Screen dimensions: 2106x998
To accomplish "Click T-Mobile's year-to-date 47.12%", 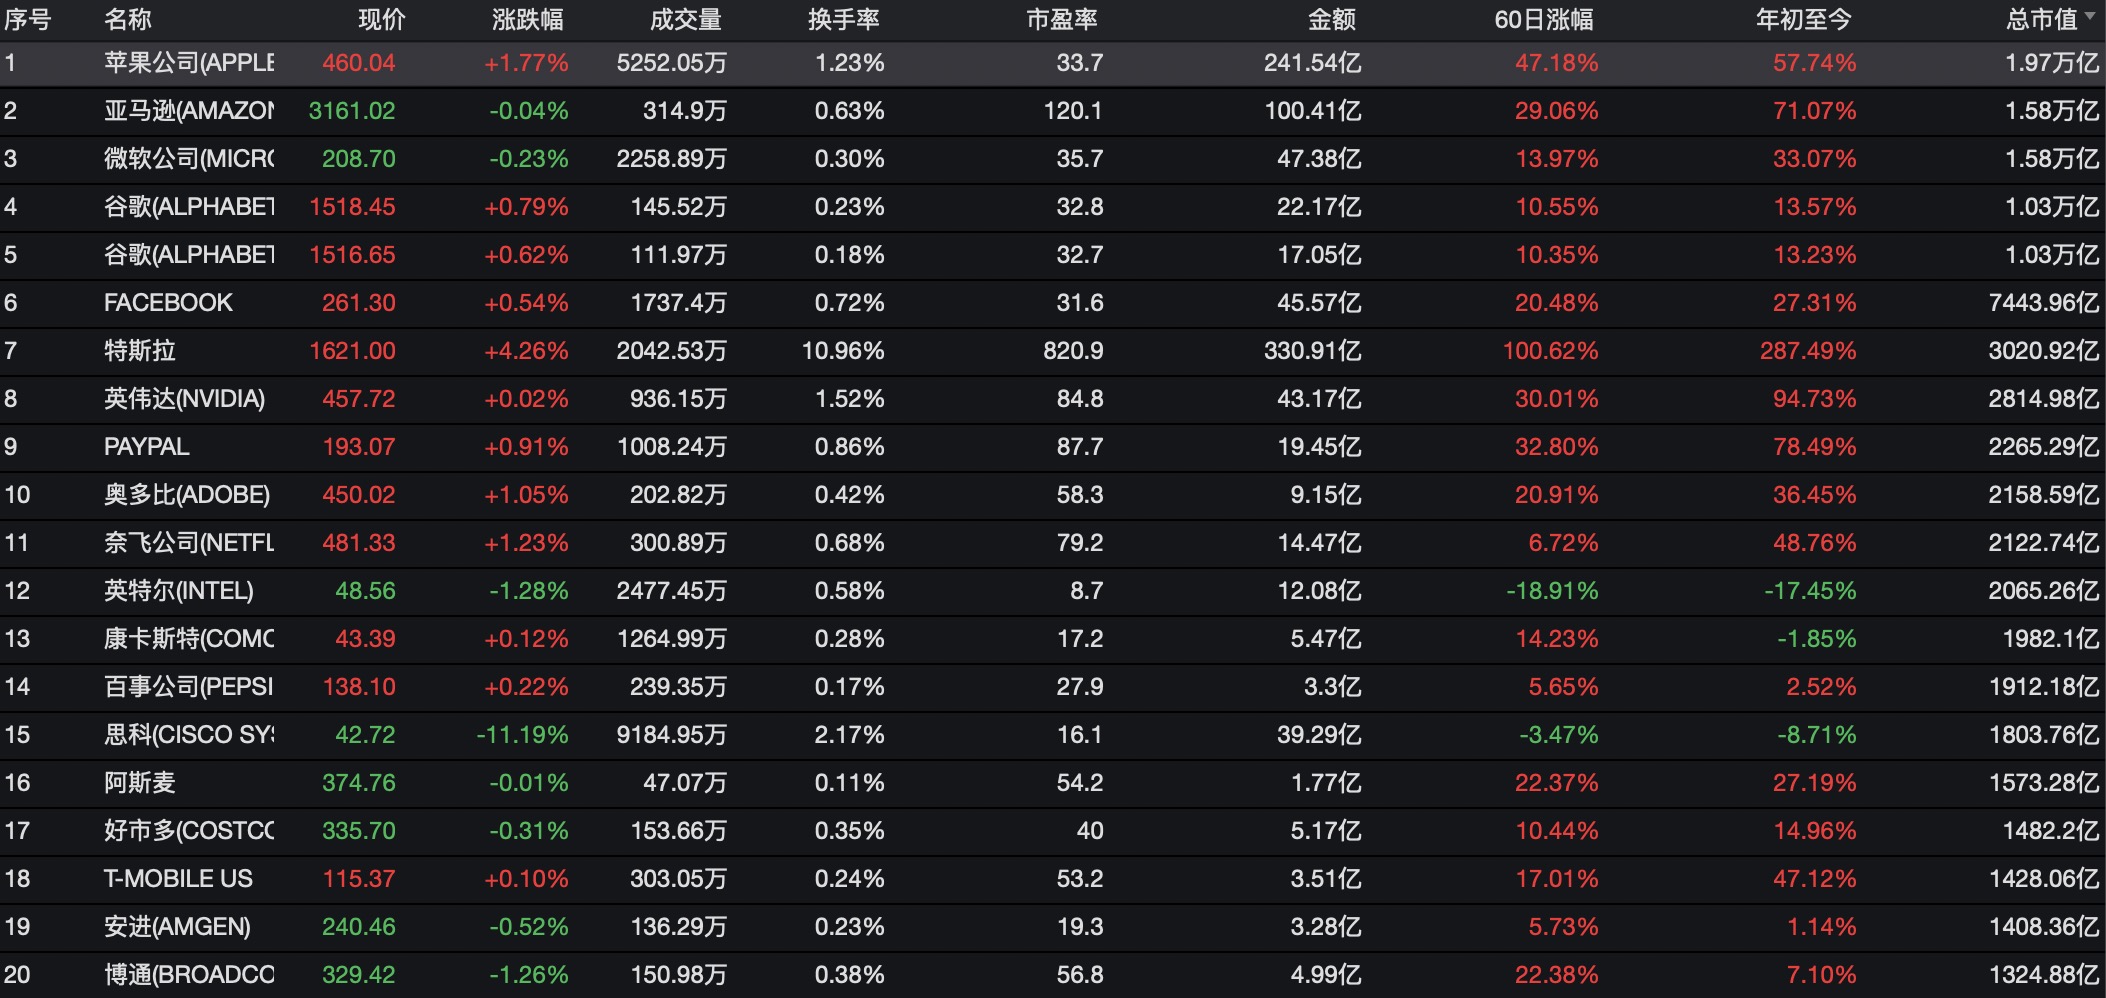I will point(1815,879).
